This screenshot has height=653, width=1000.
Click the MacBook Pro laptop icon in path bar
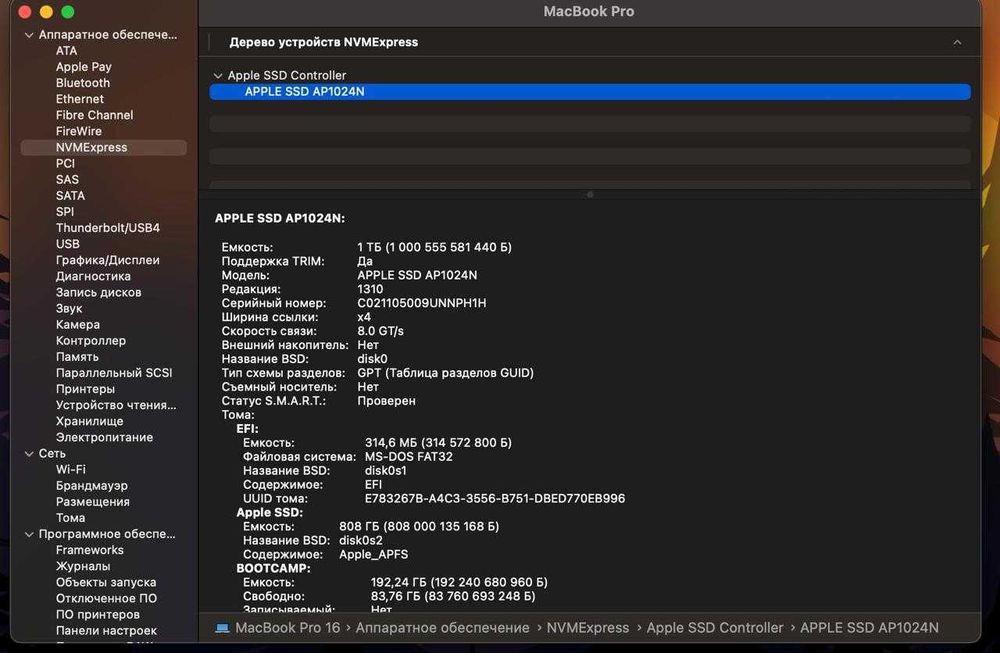tap(222, 628)
